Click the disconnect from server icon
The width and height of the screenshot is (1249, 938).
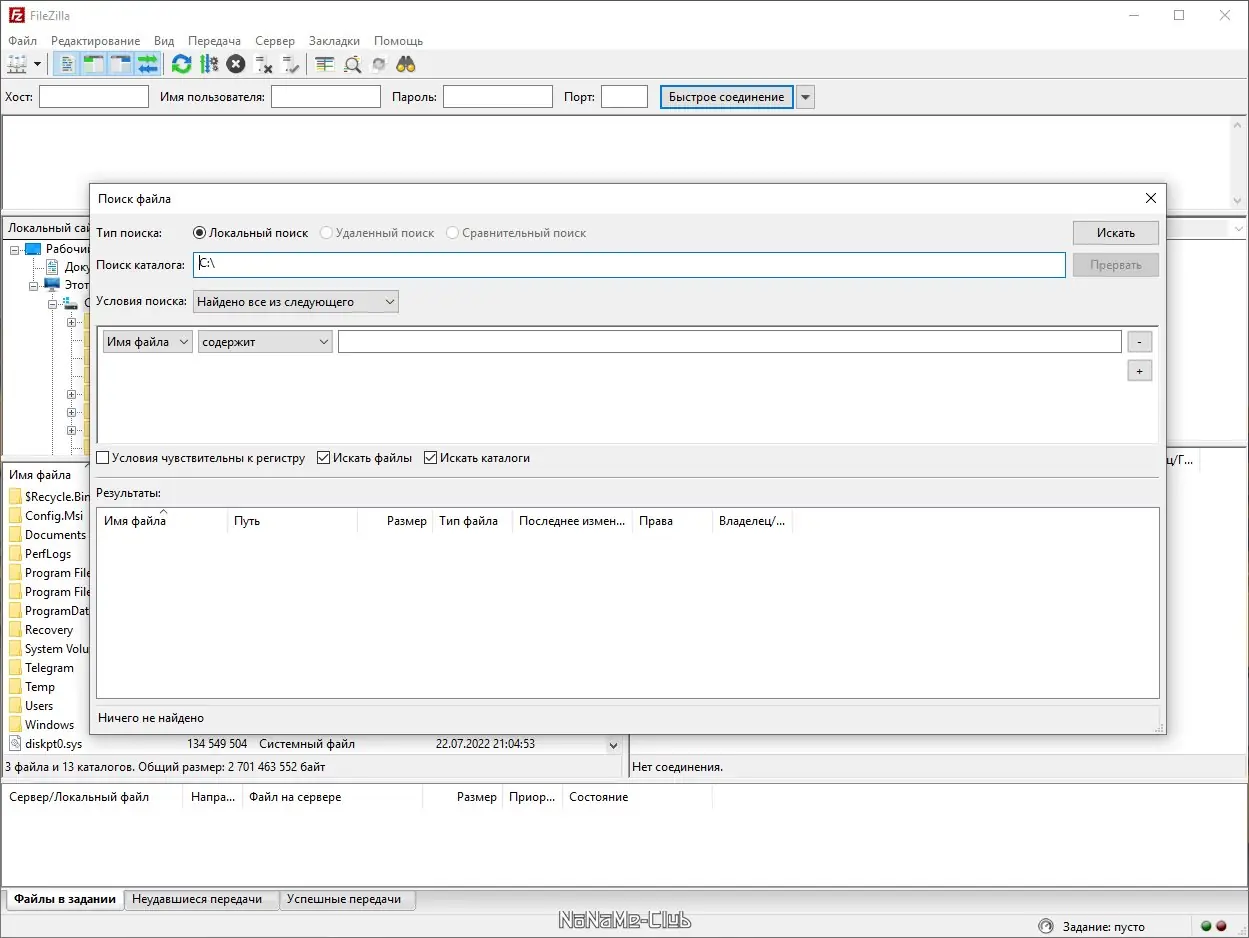tap(264, 64)
